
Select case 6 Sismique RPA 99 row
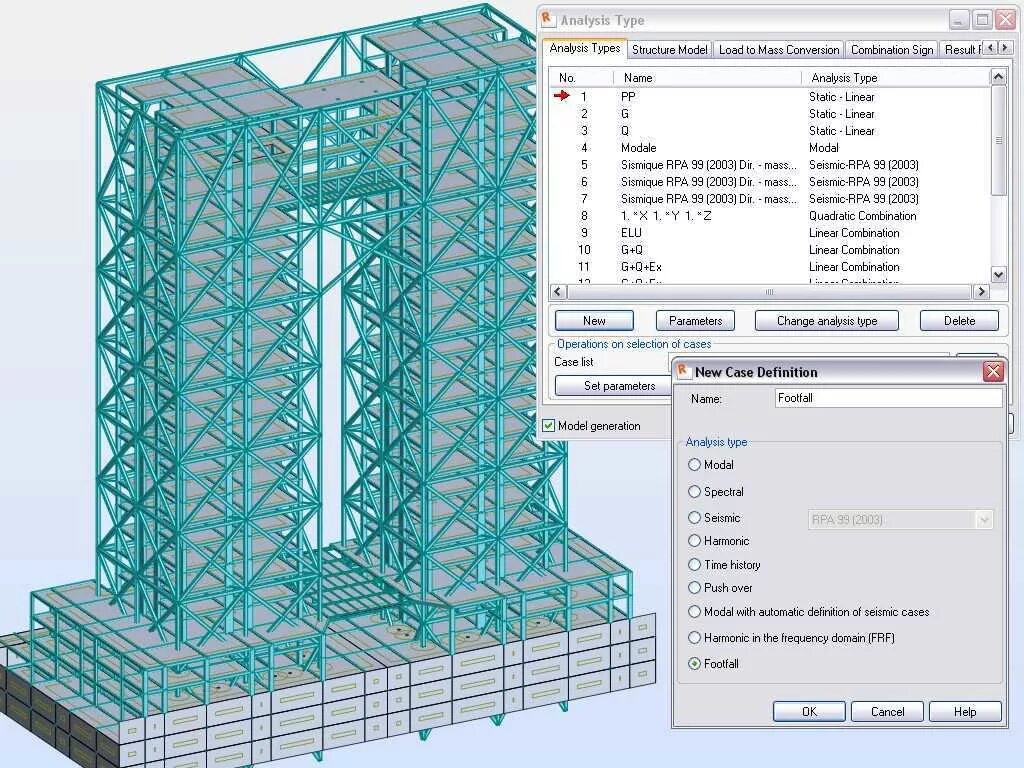(769, 182)
